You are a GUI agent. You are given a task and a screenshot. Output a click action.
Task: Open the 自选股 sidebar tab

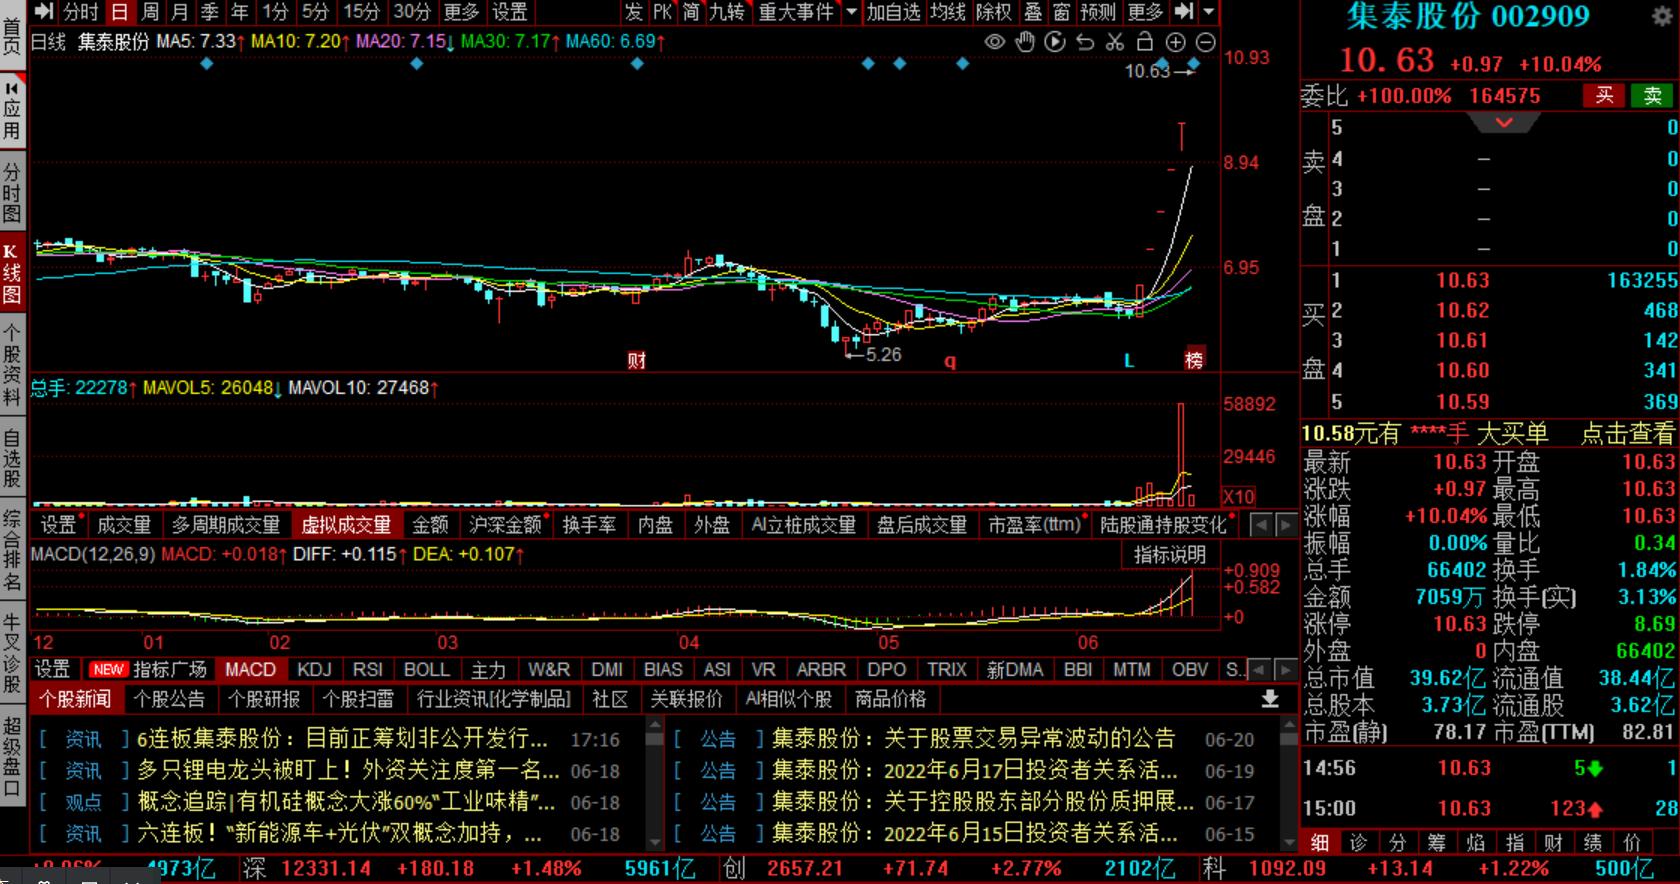tap(12, 459)
